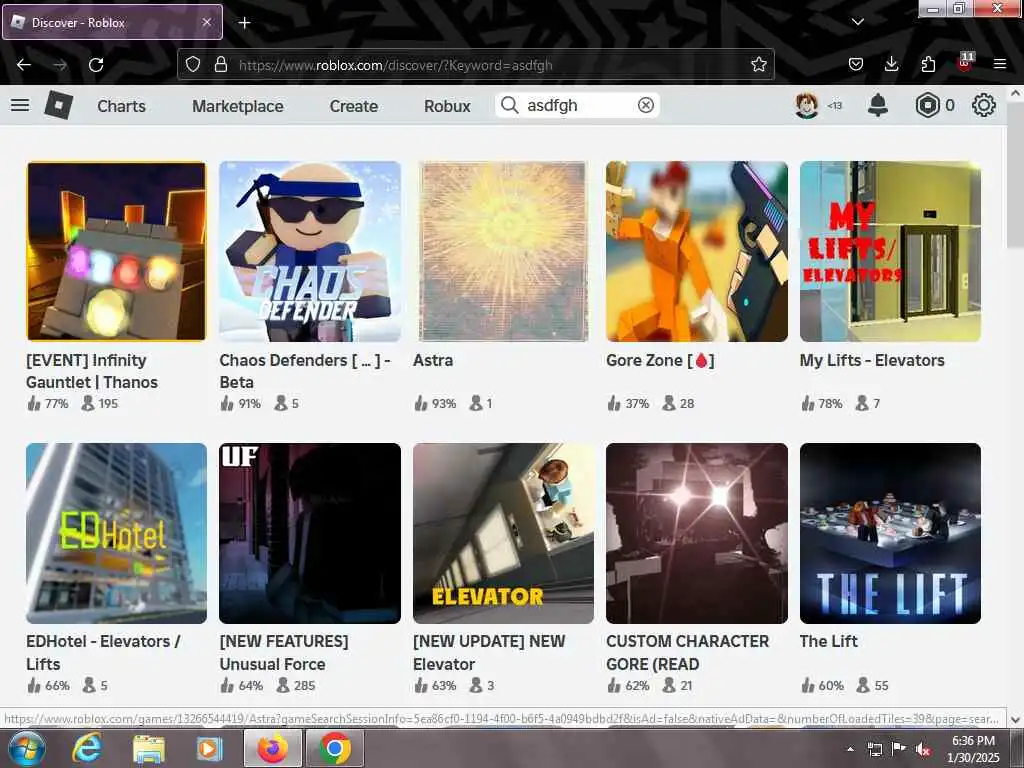This screenshot has height=768, width=1024.
Task: Click 'My Lifts - Elevators' title
Action: click(x=872, y=360)
